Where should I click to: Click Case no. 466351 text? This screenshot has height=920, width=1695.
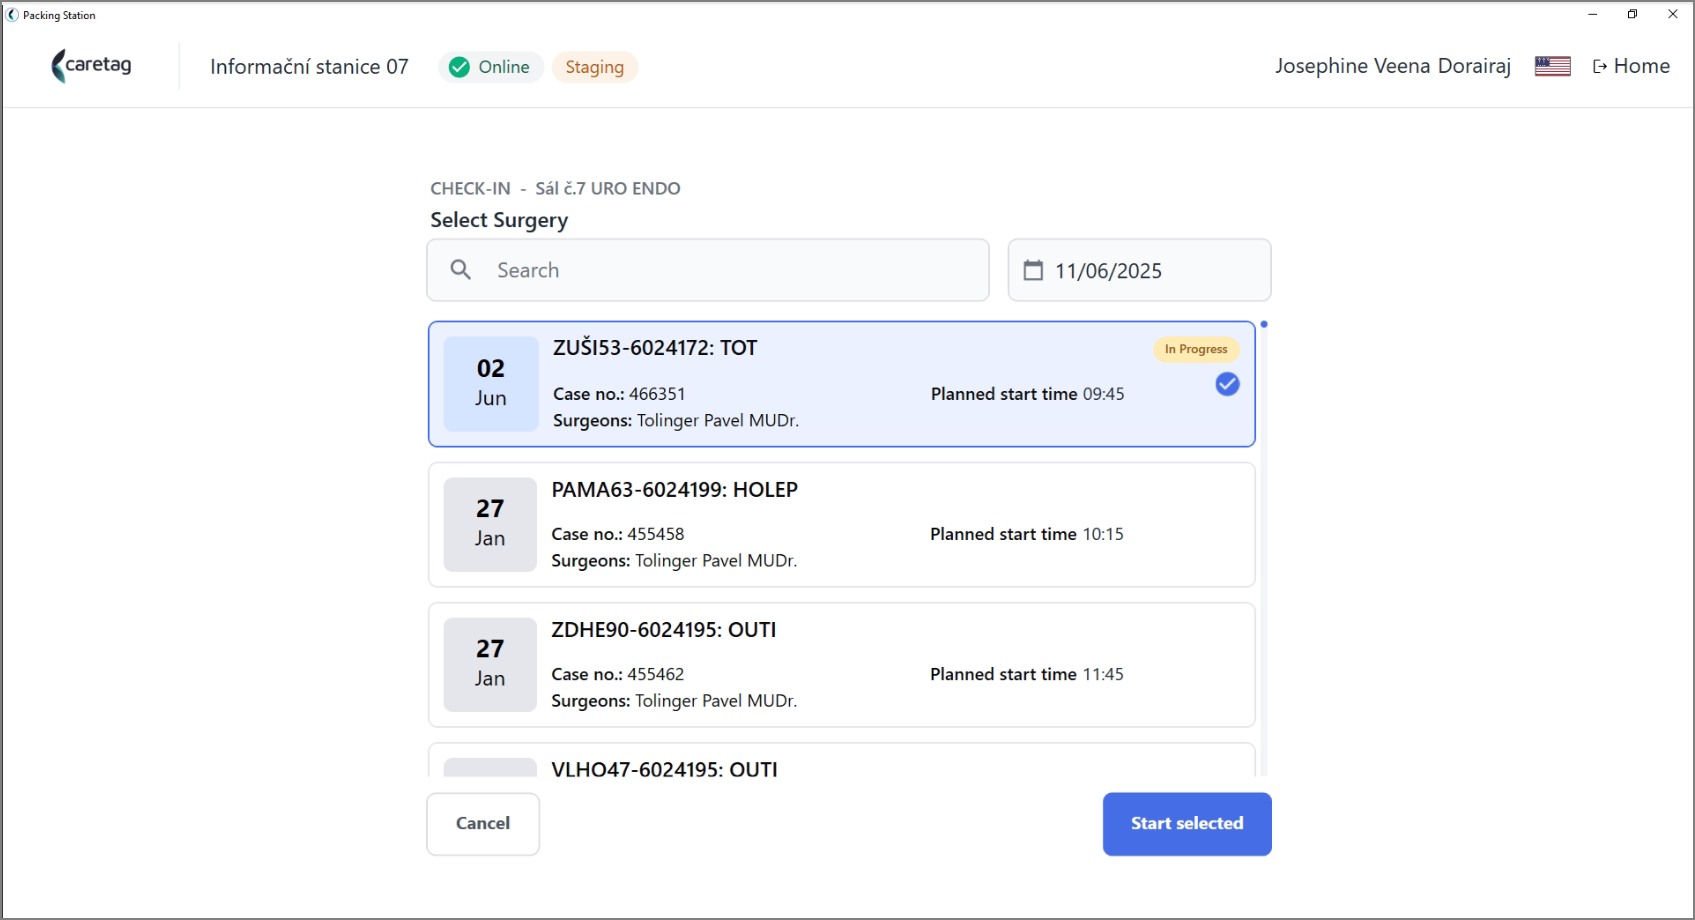[619, 394]
